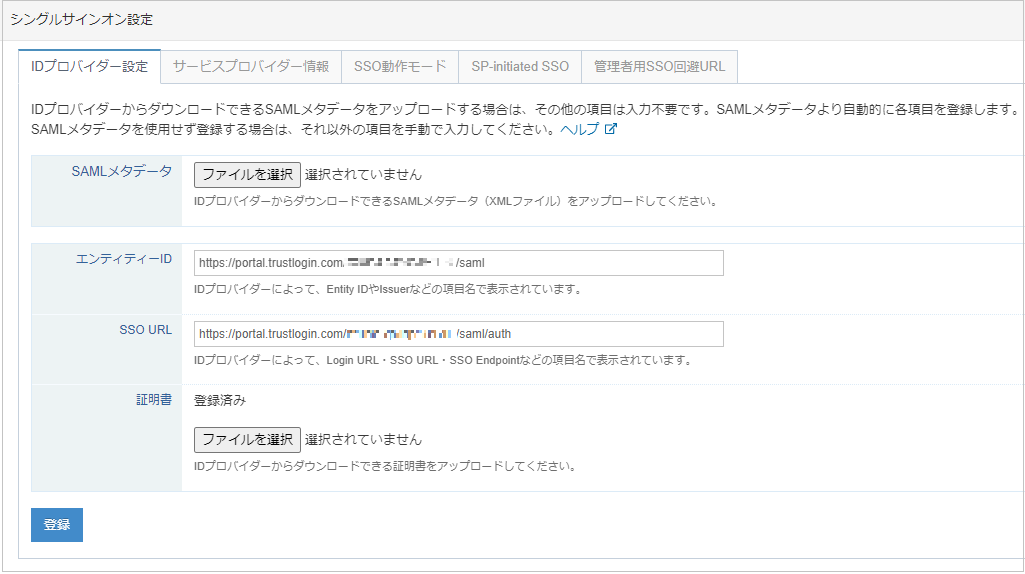Click the external link icon beside ヘルプ
The height and width of the screenshot is (574, 1025).
[611, 129]
